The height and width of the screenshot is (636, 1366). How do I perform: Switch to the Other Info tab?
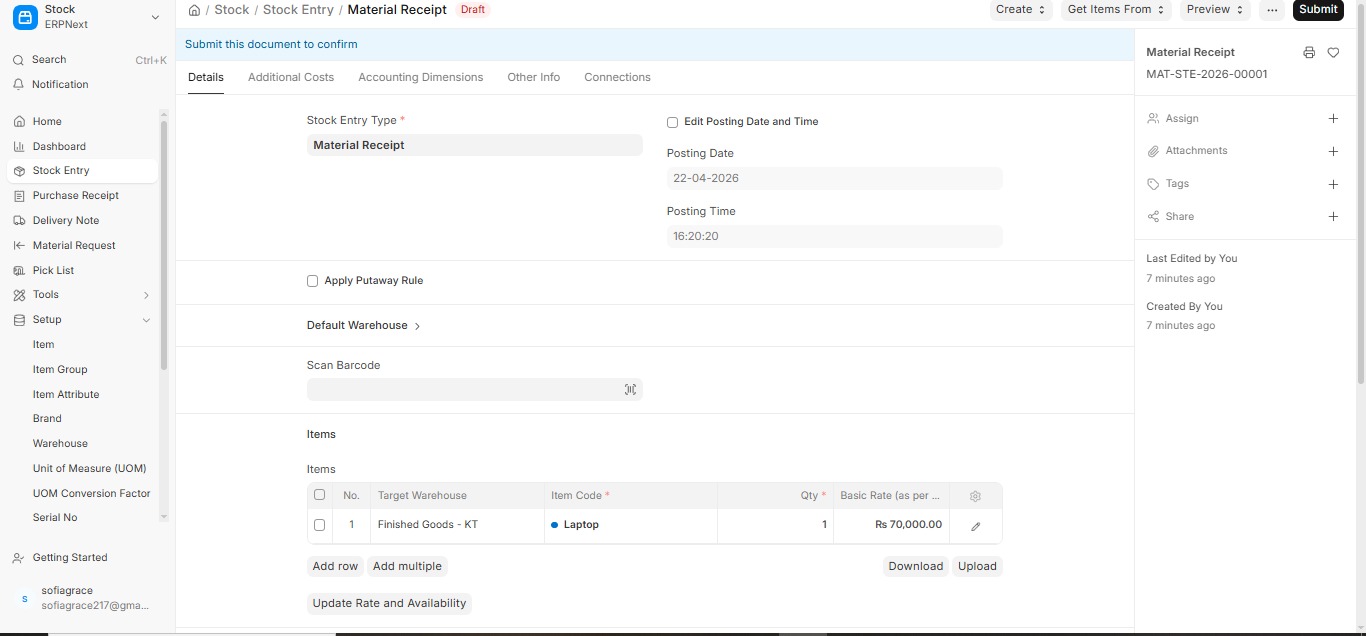533,77
